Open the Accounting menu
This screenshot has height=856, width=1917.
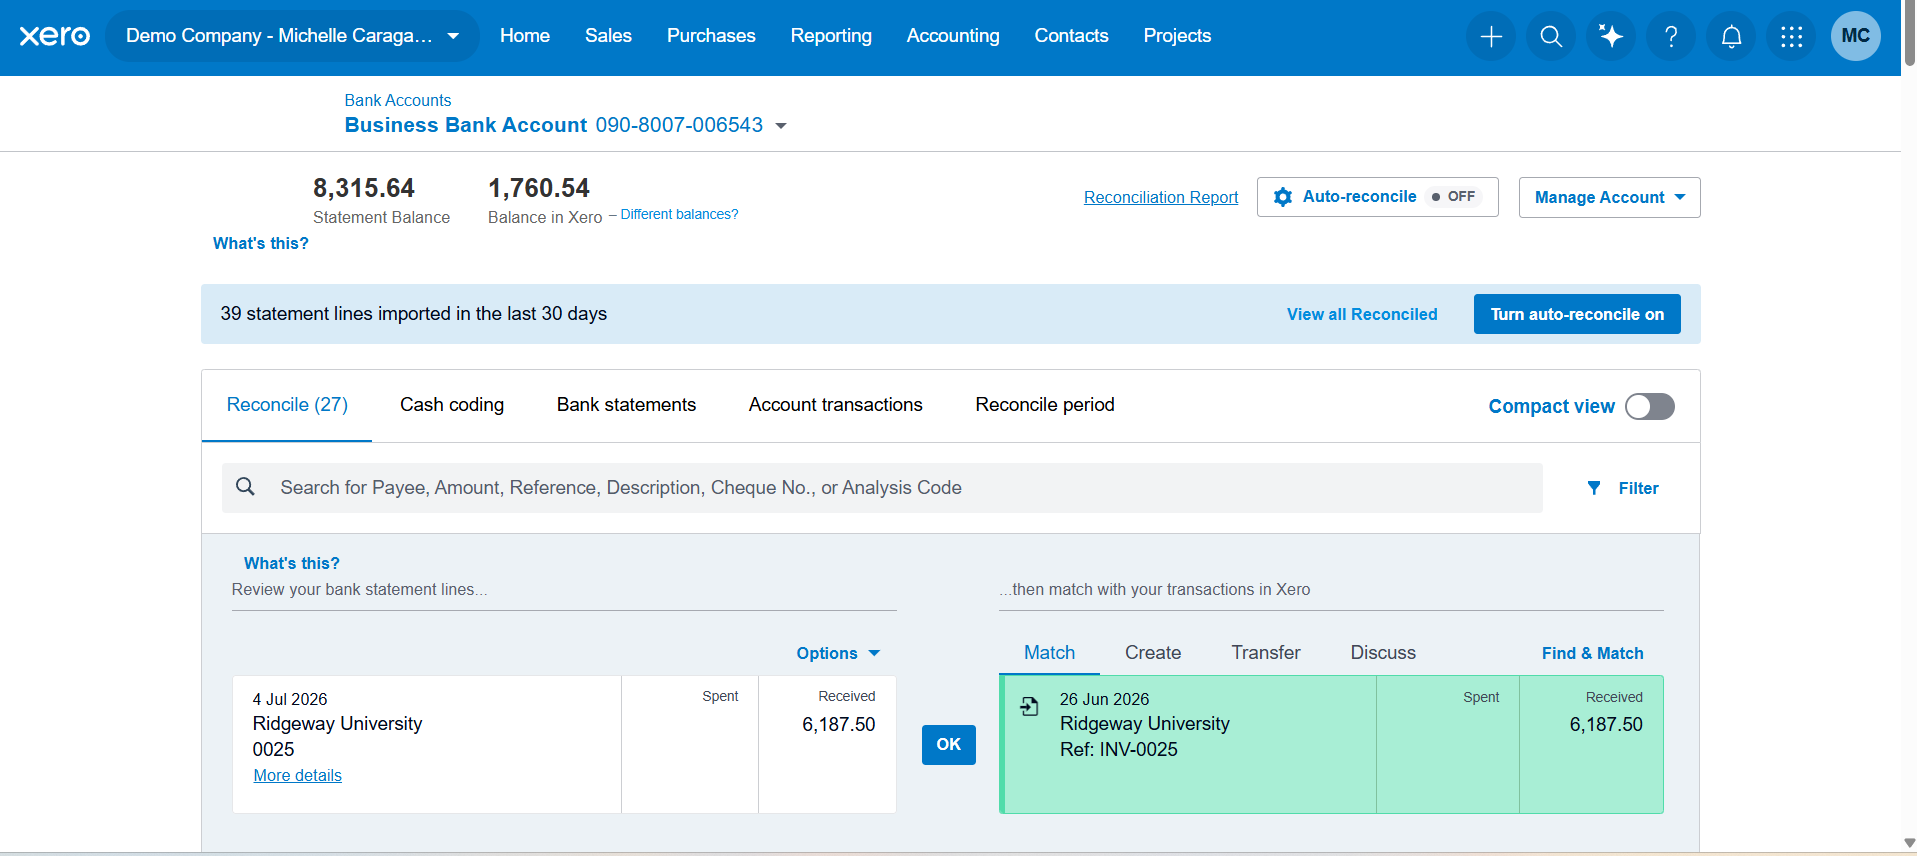point(953,36)
